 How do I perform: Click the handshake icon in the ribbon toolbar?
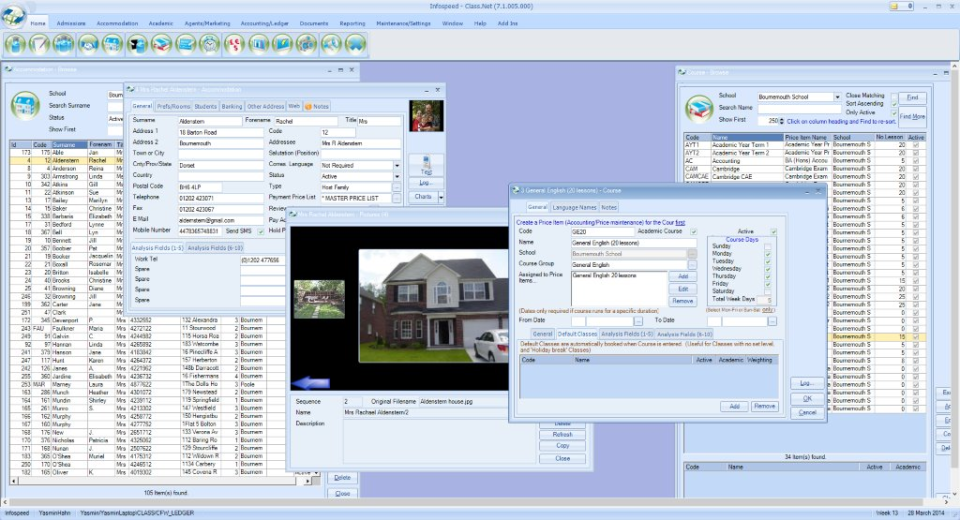[x=87, y=43]
